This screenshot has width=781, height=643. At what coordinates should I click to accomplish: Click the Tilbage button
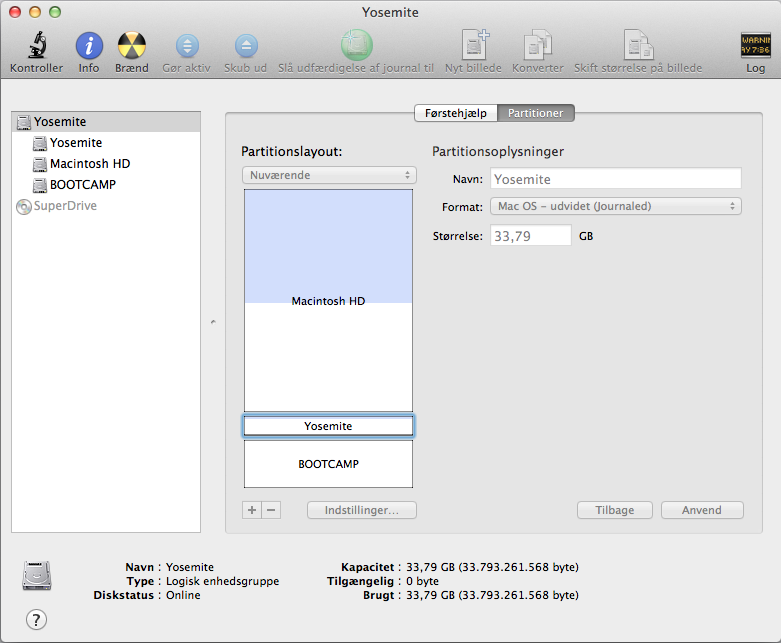pyautogui.click(x=615, y=510)
